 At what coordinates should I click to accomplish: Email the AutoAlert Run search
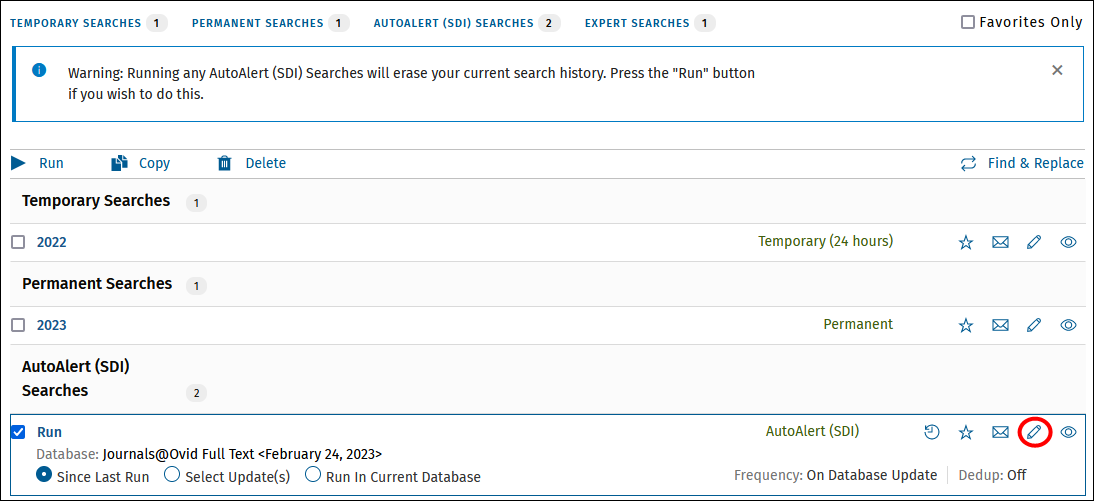(1001, 432)
